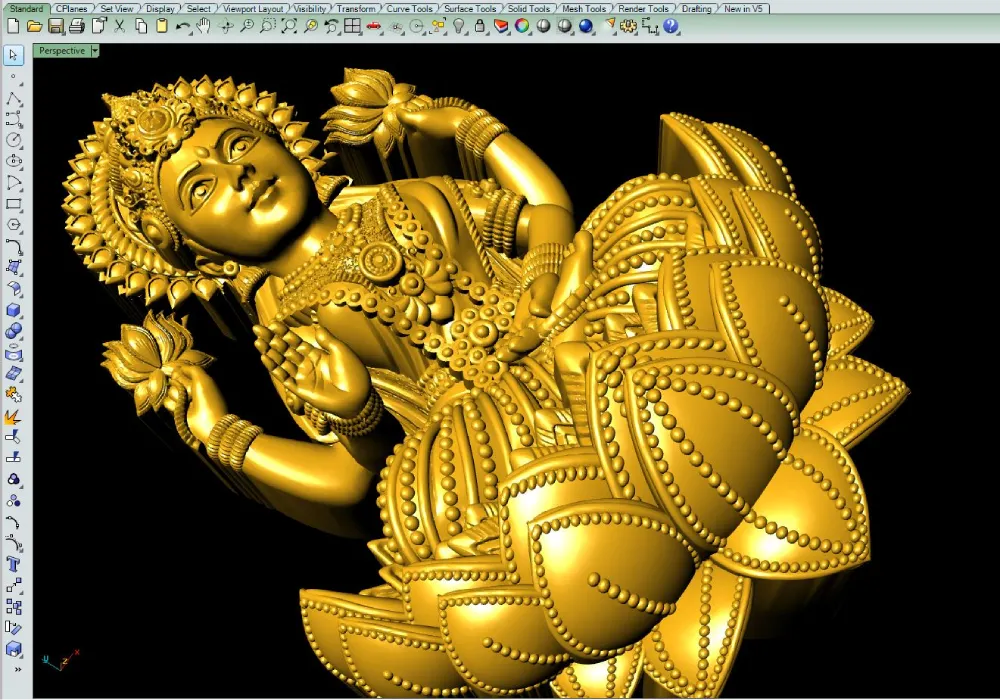
Task: Undo the last action with Undo arrow
Action: point(183,26)
